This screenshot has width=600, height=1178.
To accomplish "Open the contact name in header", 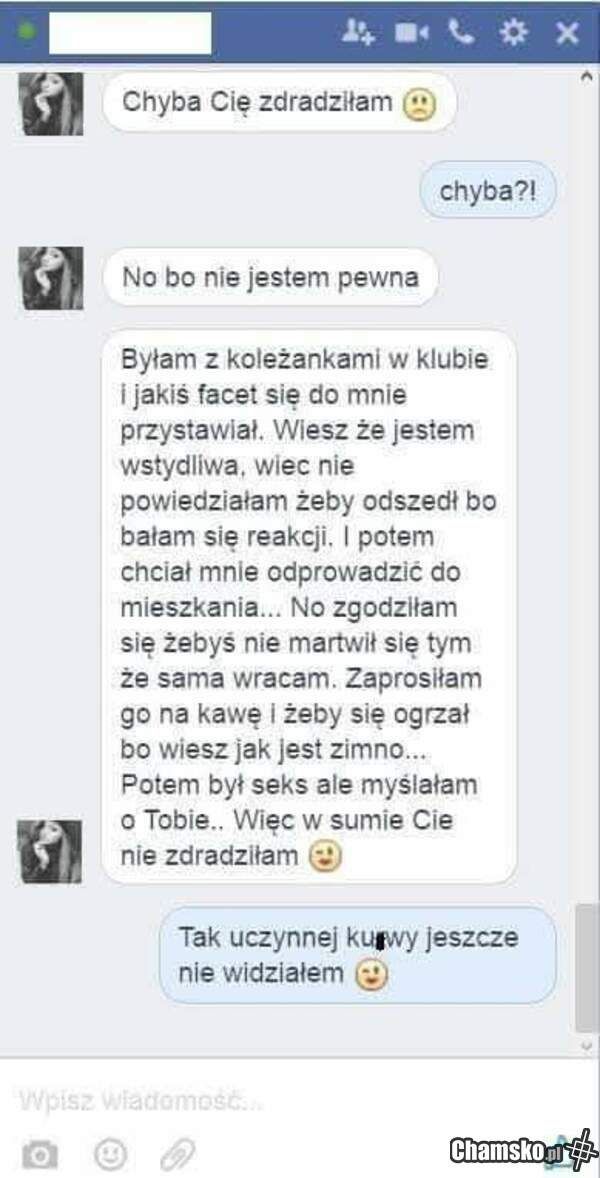I will (x=130, y=32).
